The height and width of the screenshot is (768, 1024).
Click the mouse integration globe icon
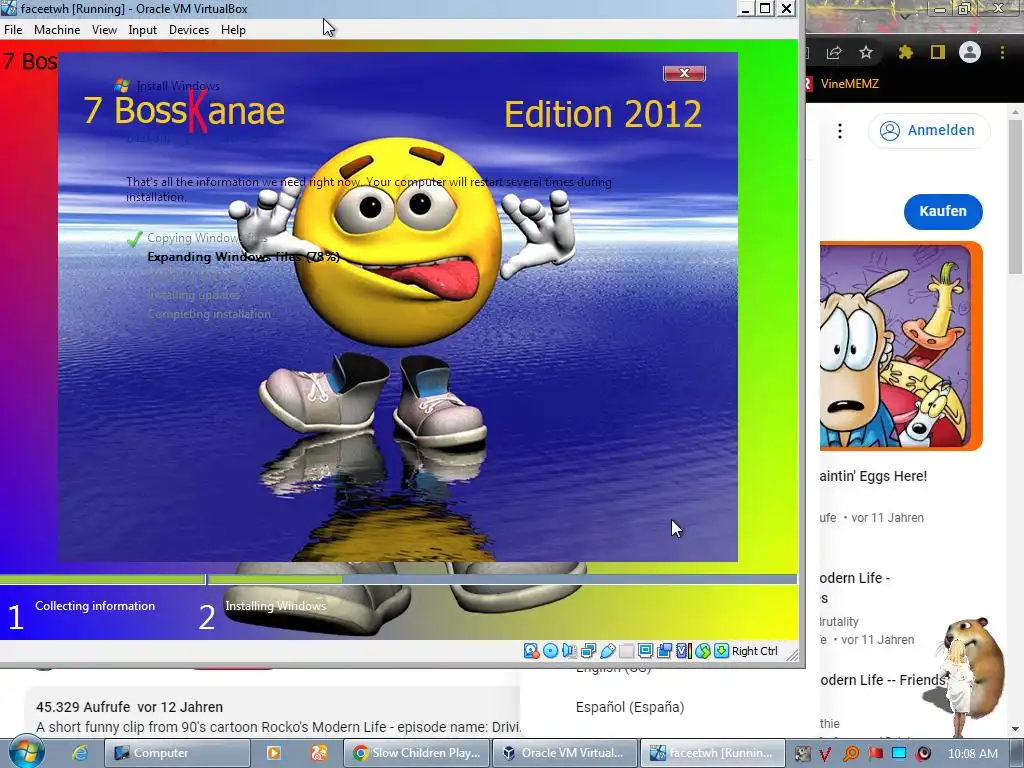coord(703,651)
